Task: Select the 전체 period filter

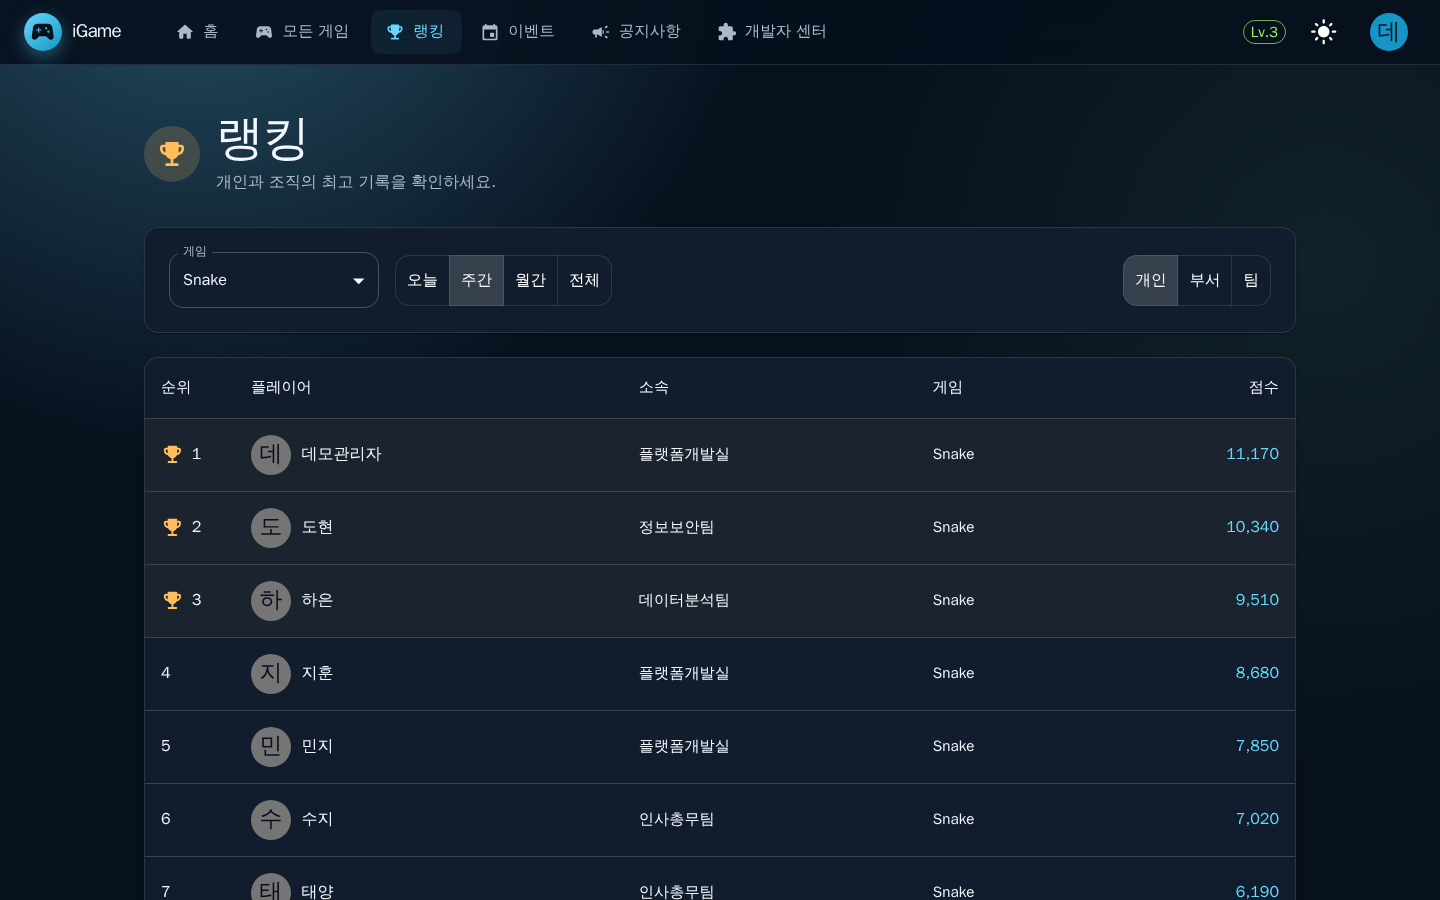Action: click(x=584, y=280)
